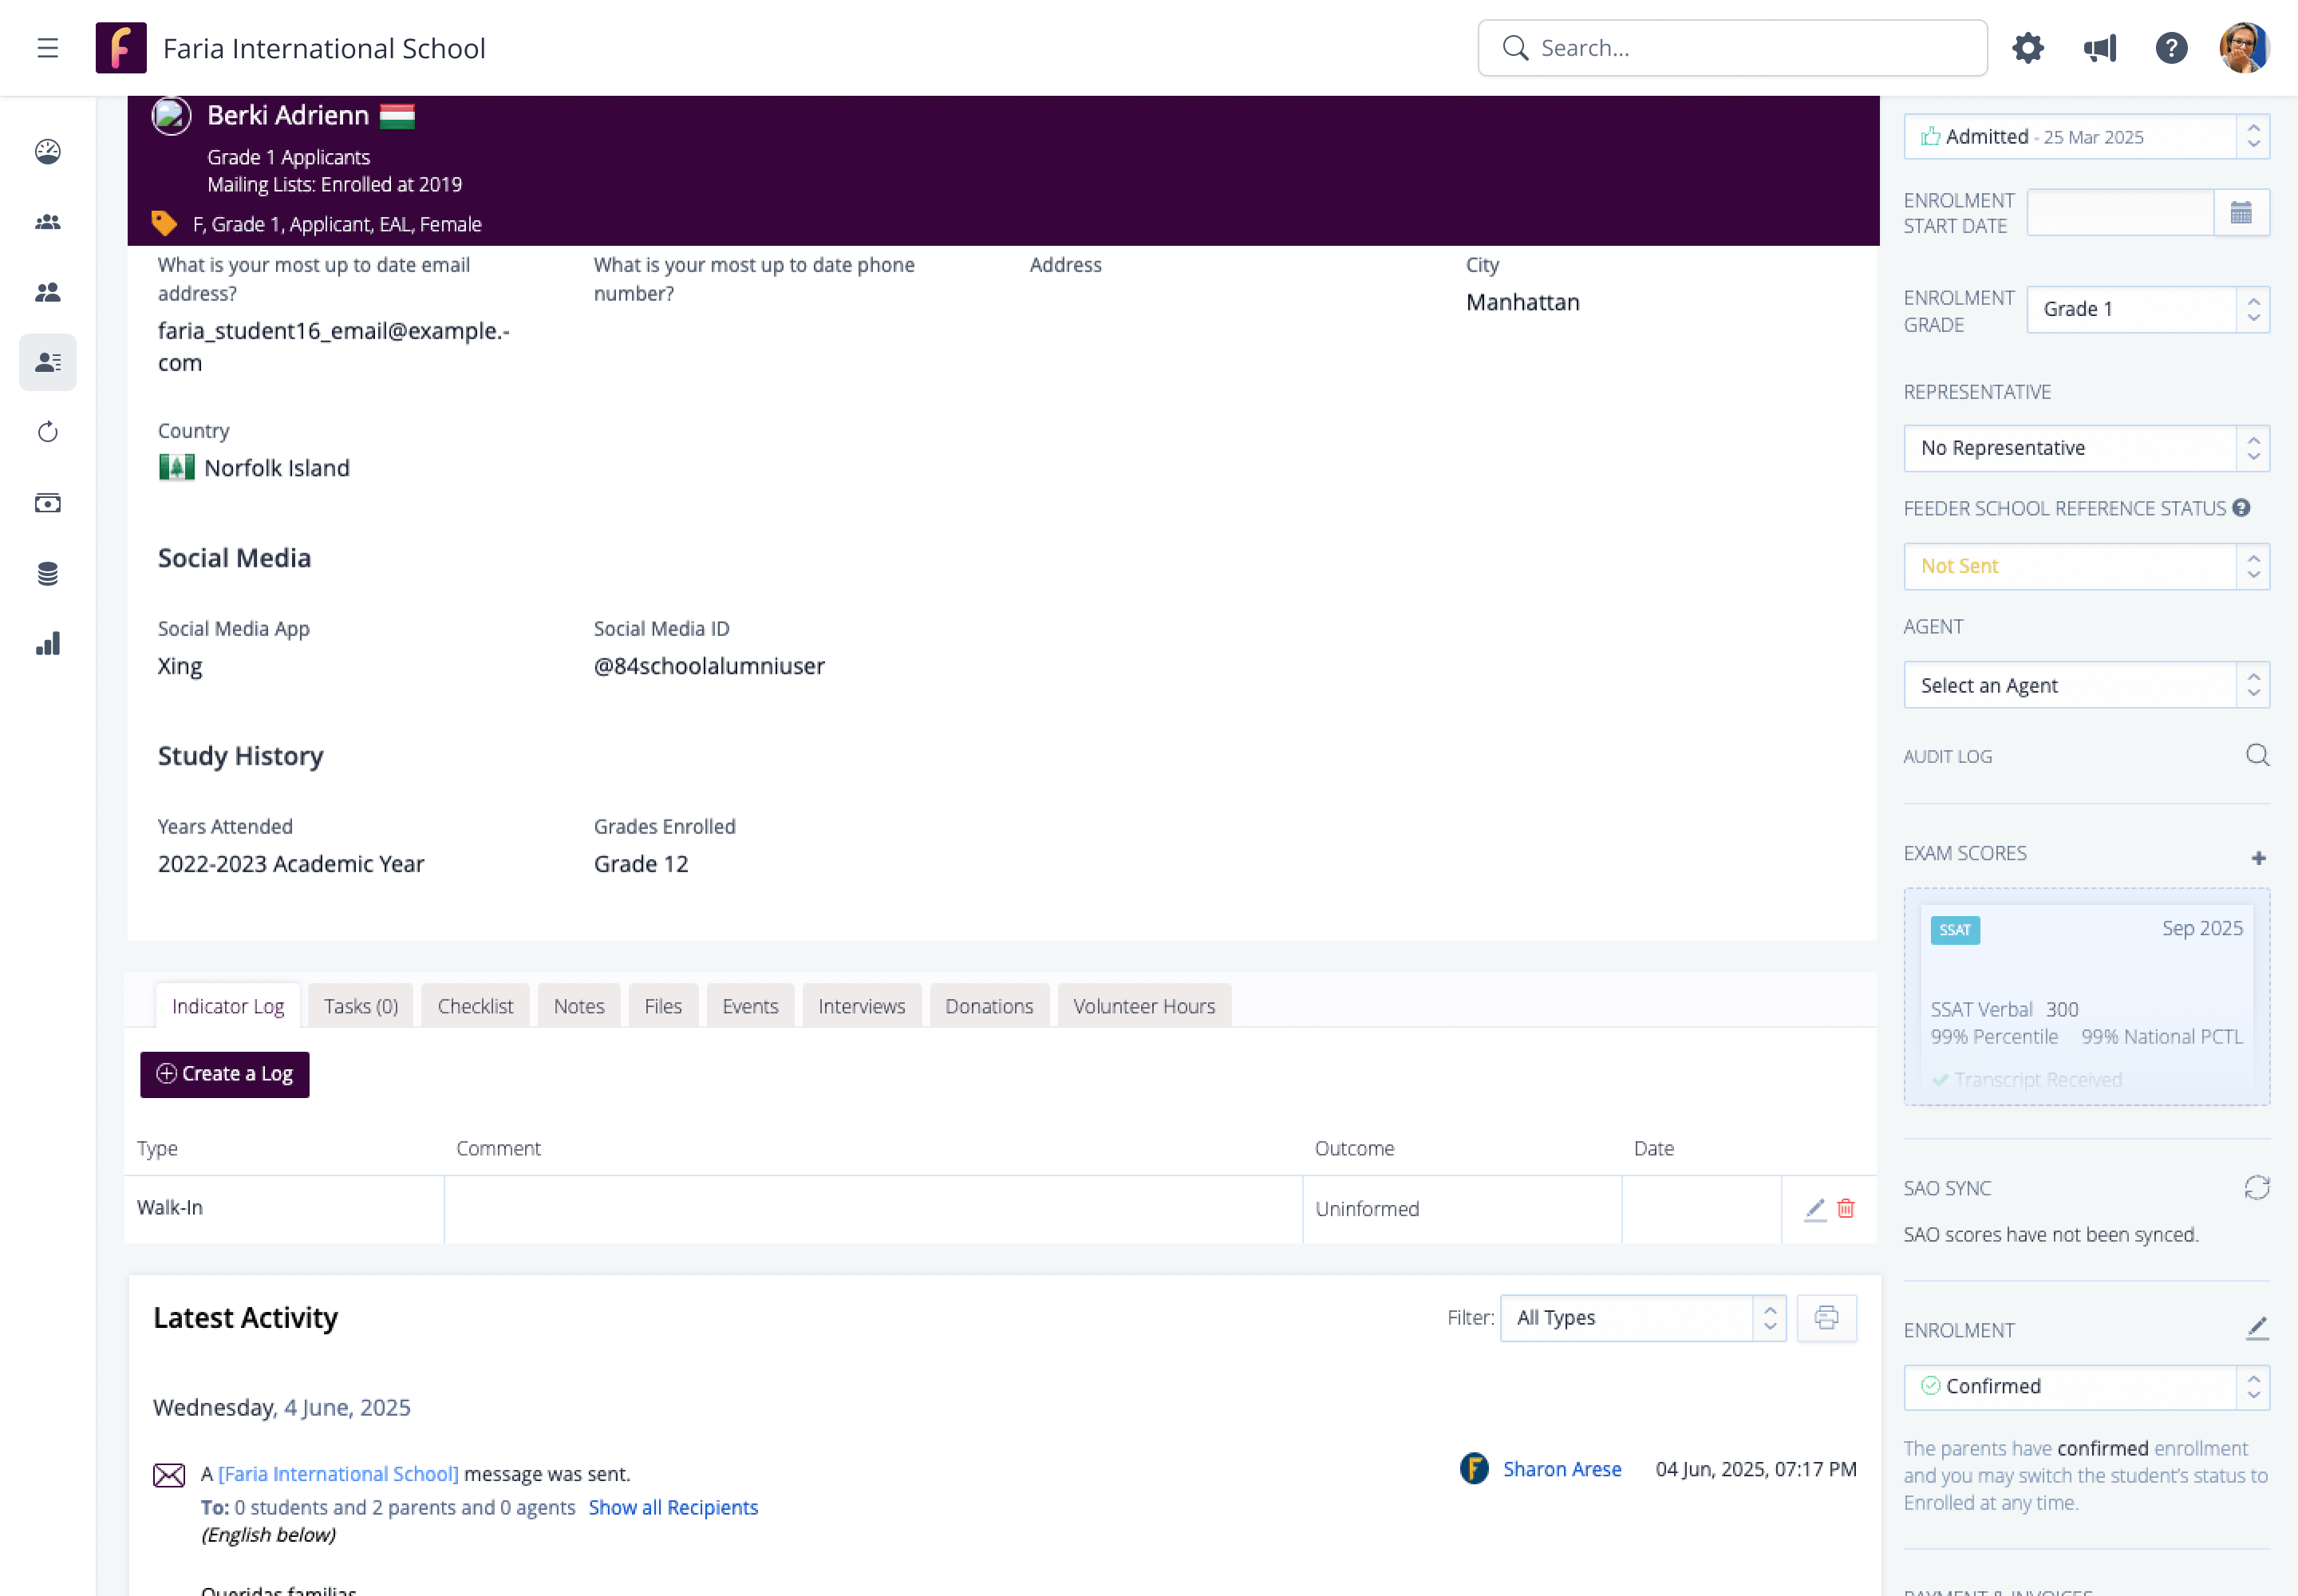Open the Enrolment Grade dropdown

[x=2146, y=309]
